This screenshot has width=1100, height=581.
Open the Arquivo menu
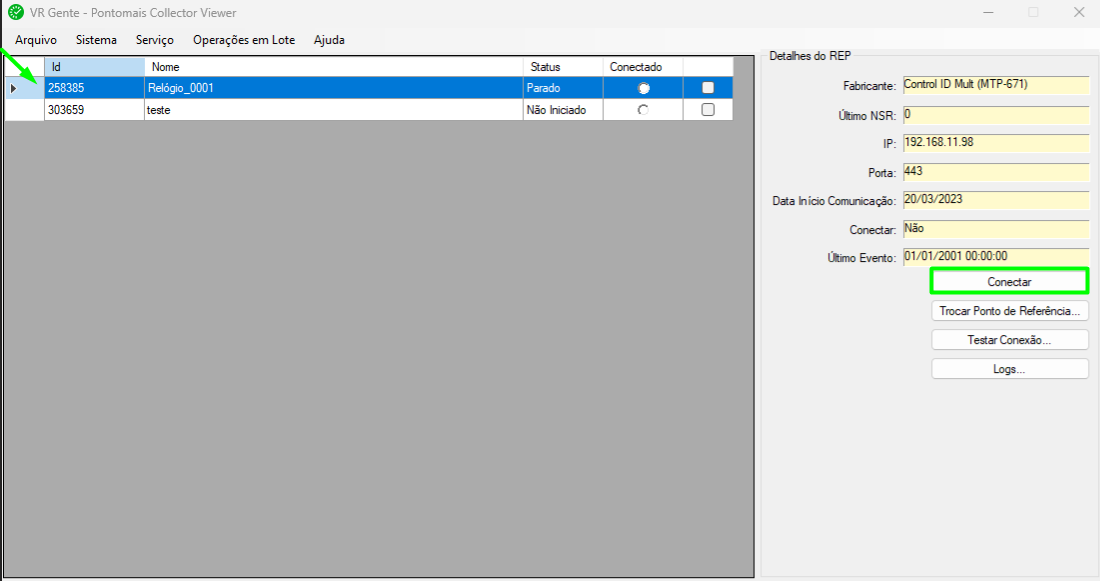coord(36,40)
